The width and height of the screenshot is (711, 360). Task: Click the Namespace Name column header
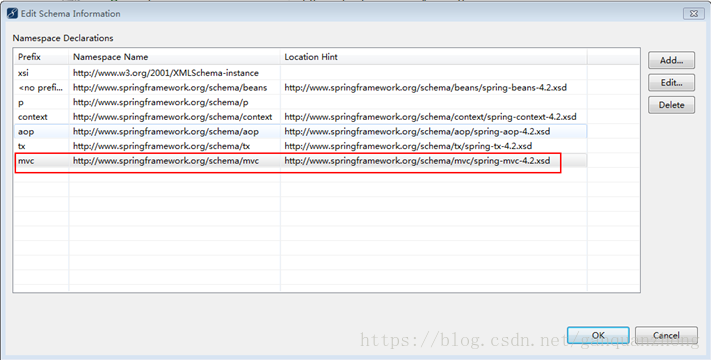[174, 57]
